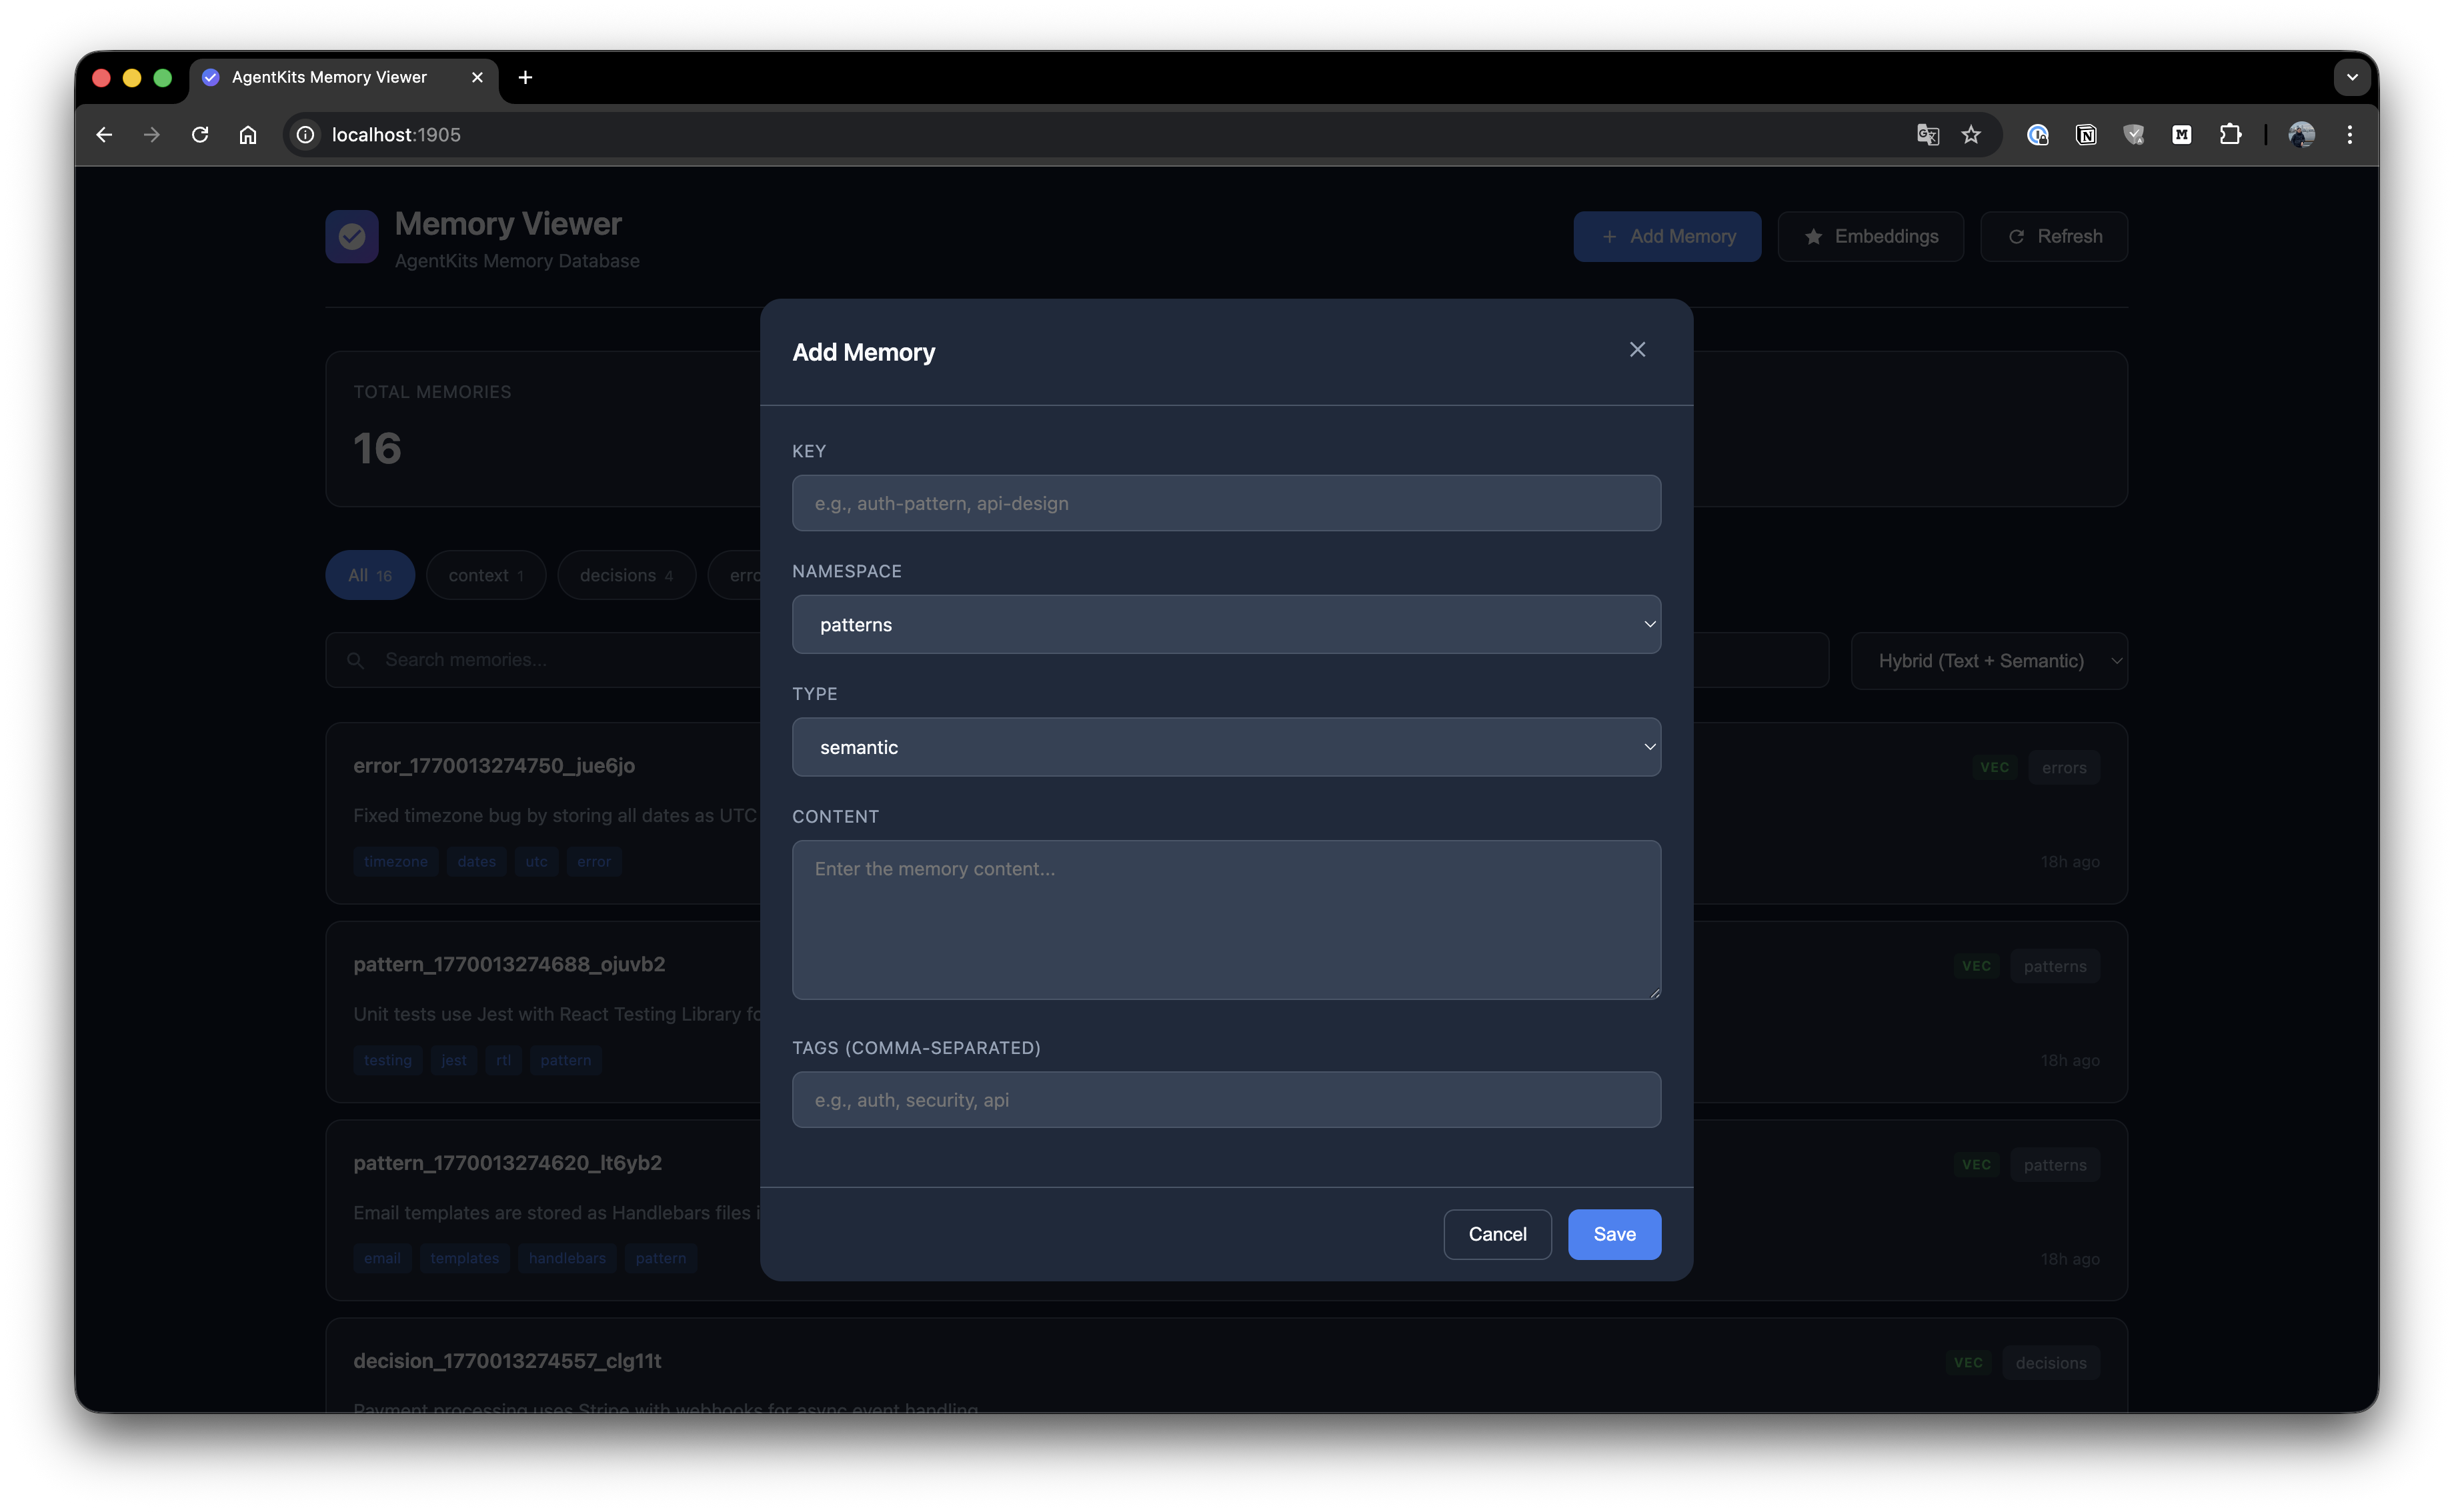The height and width of the screenshot is (1512, 2454).
Task: Select the All 16 filter tab
Action: [369, 575]
